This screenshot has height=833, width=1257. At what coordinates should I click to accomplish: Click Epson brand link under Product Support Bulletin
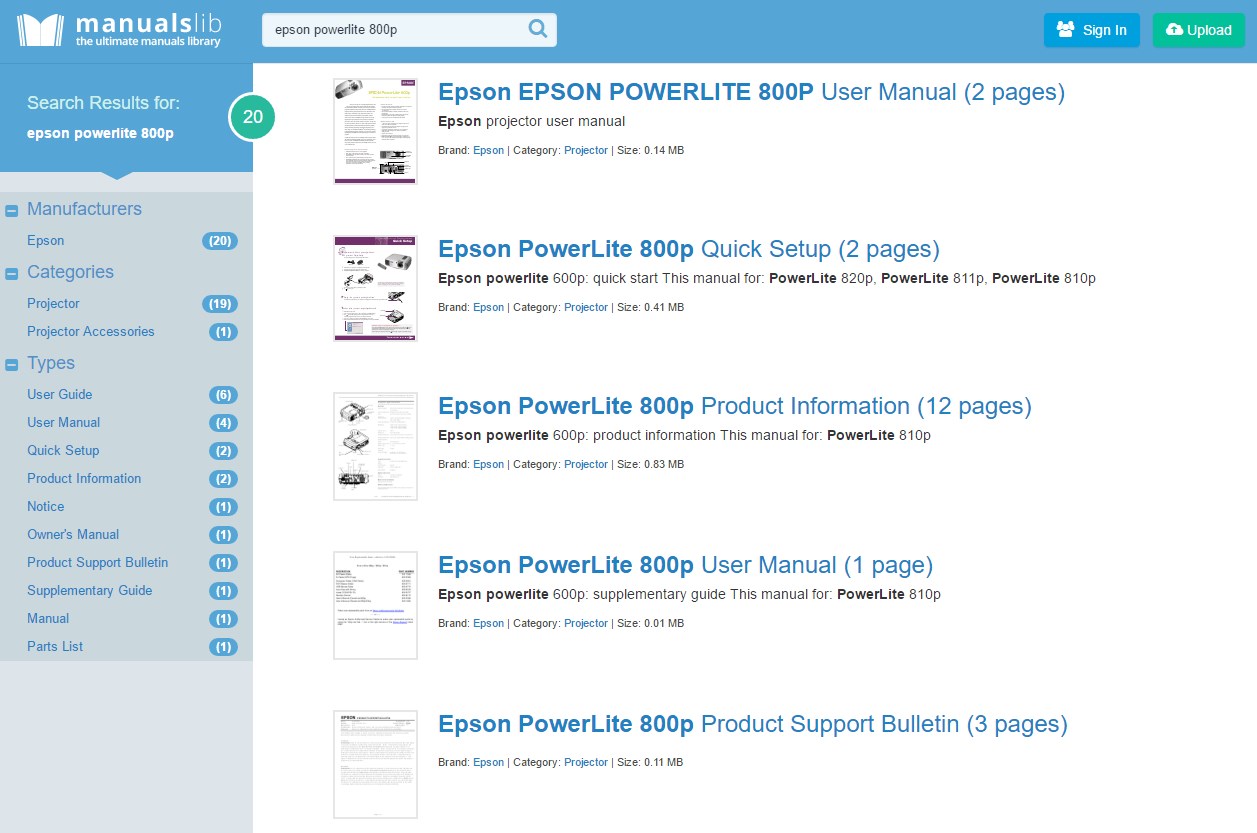pos(489,762)
